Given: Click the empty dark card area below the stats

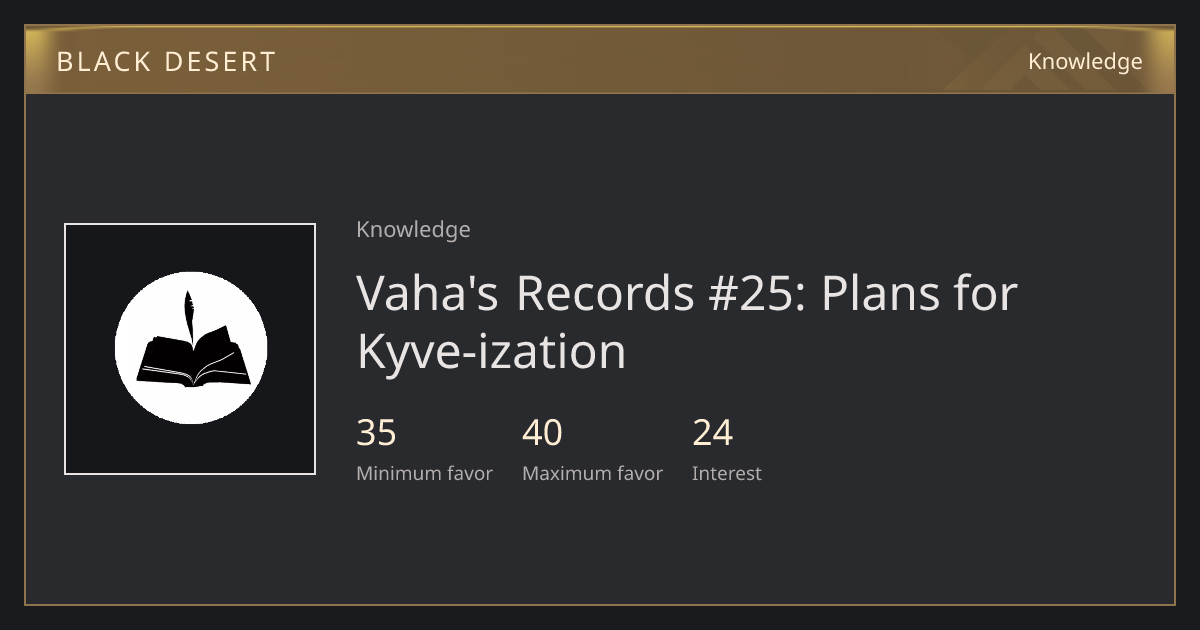Looking at the screenshot, I should point(600,545).
